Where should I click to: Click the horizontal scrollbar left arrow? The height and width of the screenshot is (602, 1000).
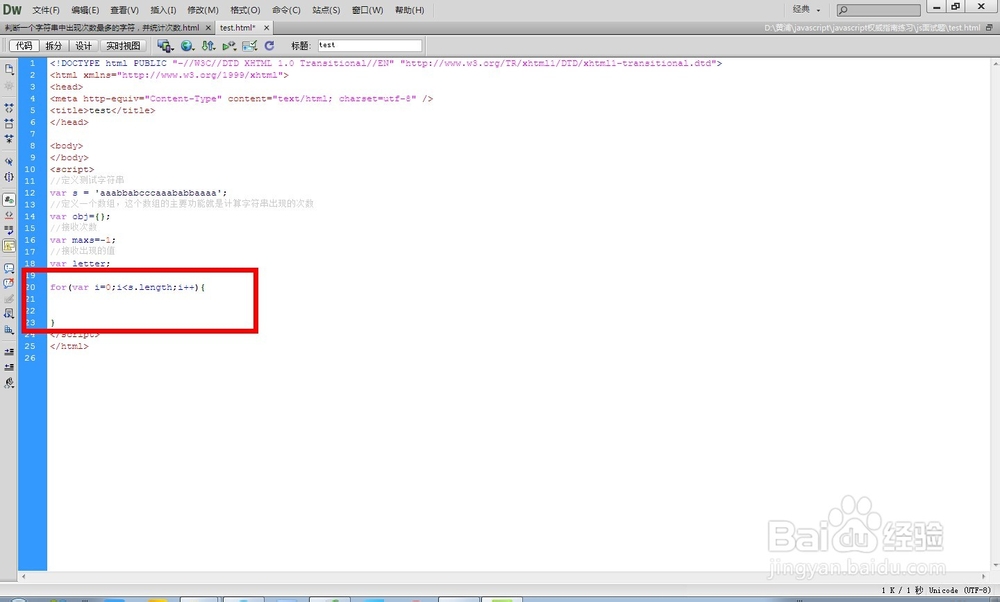click(24, 576)
